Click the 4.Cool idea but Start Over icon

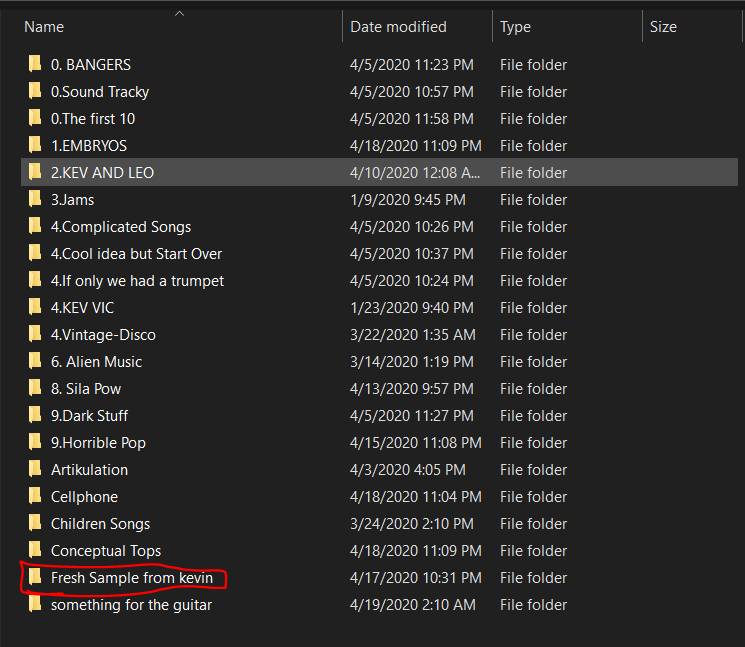tap(35, 253)
